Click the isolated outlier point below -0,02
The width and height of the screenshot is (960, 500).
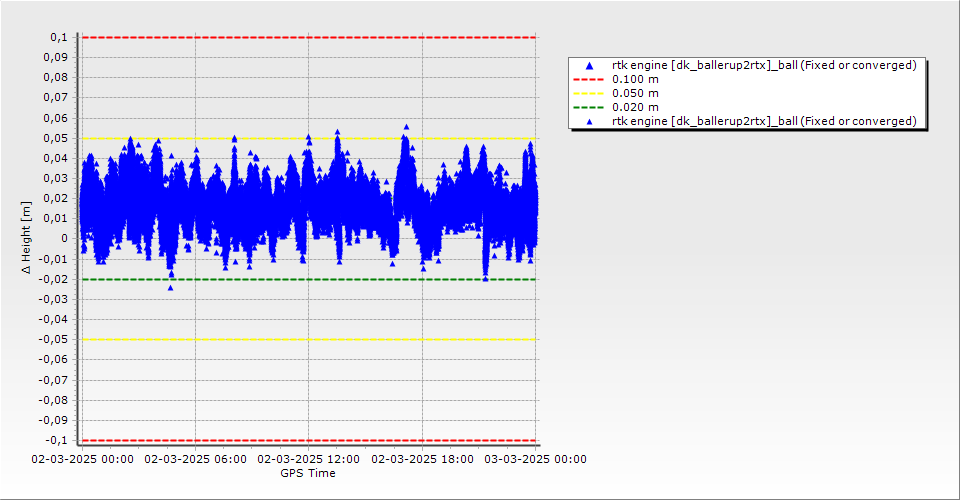170,288
